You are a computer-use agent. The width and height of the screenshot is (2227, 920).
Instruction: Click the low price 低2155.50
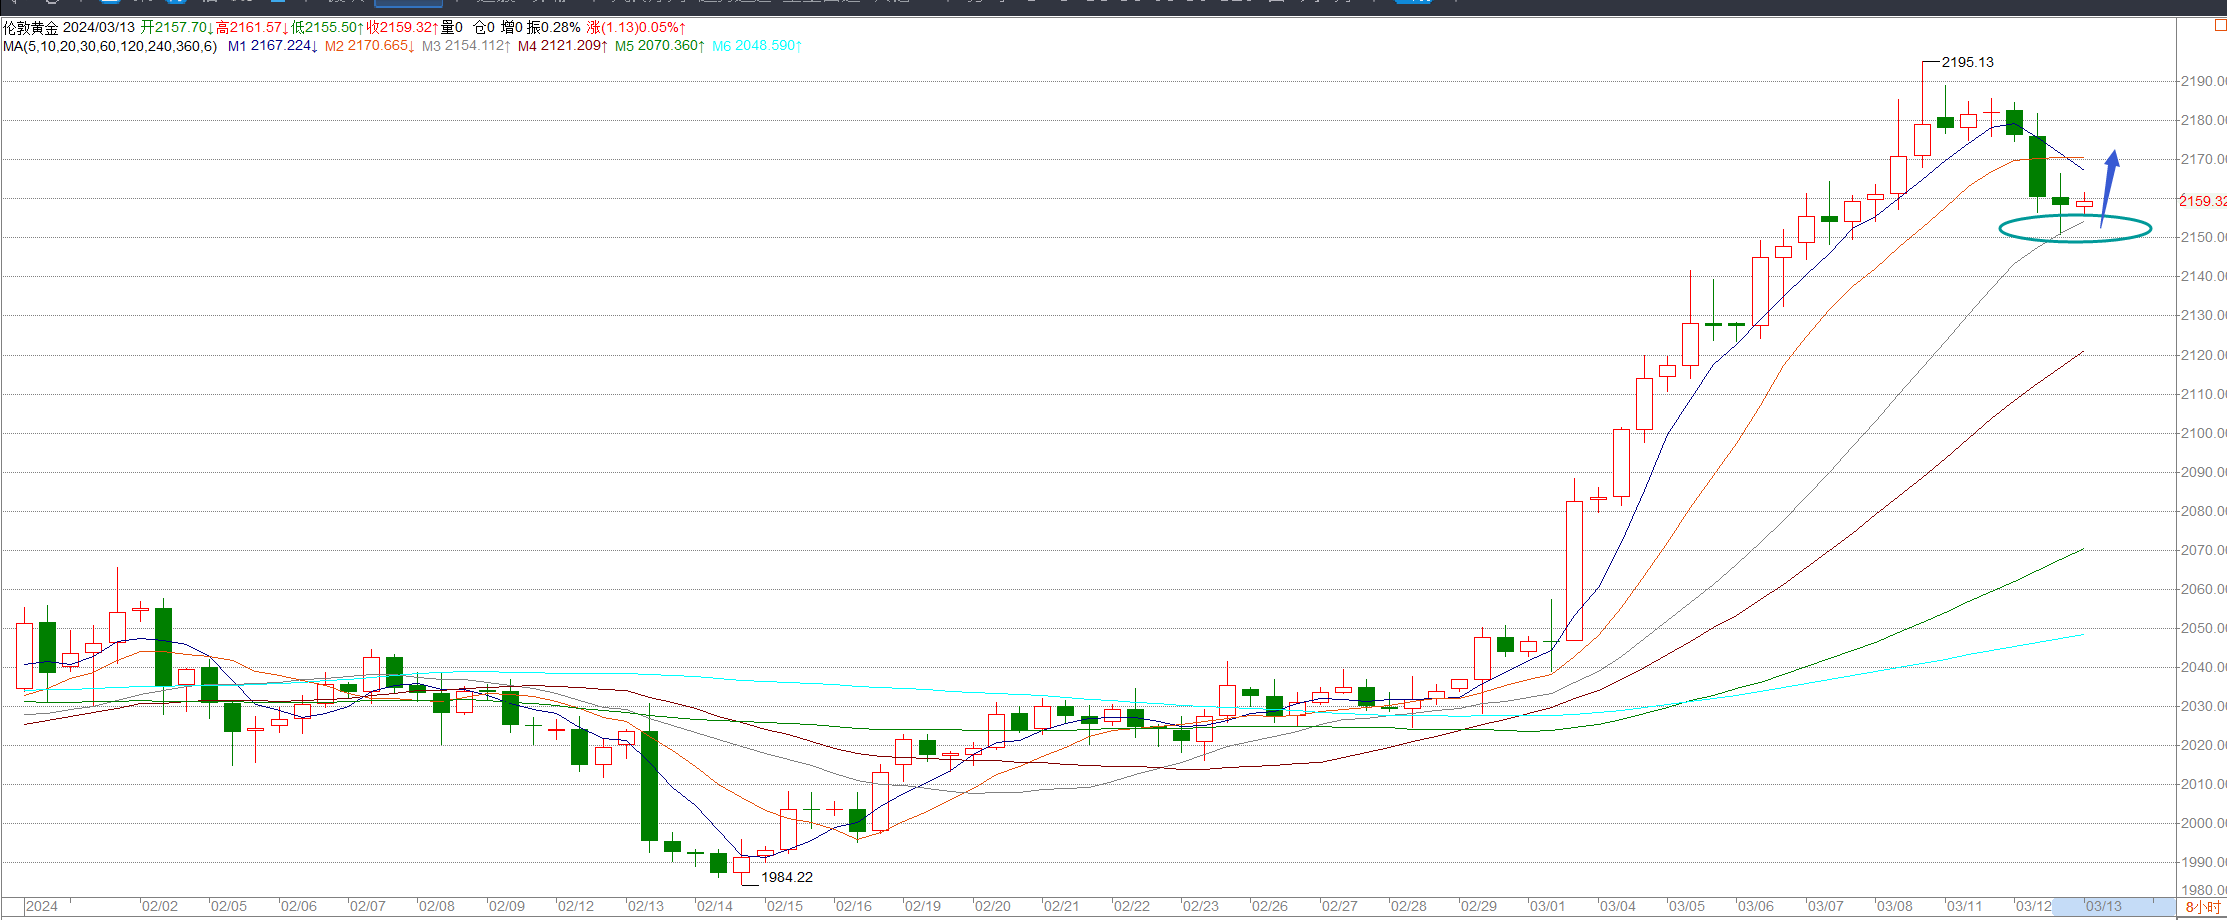pyautogui.click(x=327, y=27)
